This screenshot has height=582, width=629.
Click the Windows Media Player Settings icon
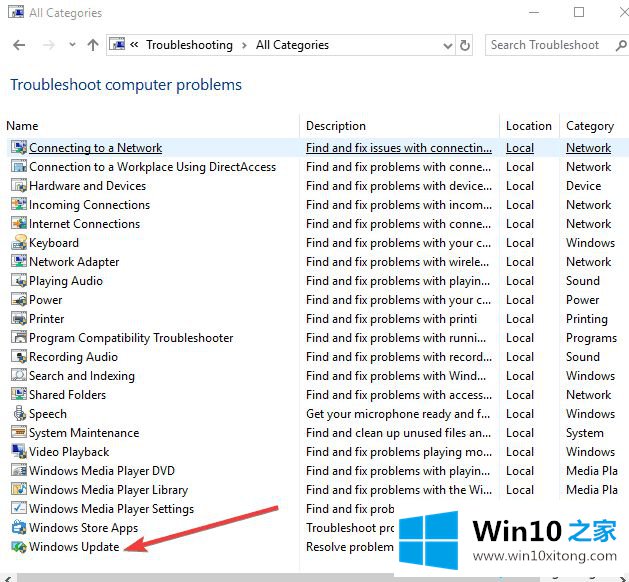(x=19, y=508)
